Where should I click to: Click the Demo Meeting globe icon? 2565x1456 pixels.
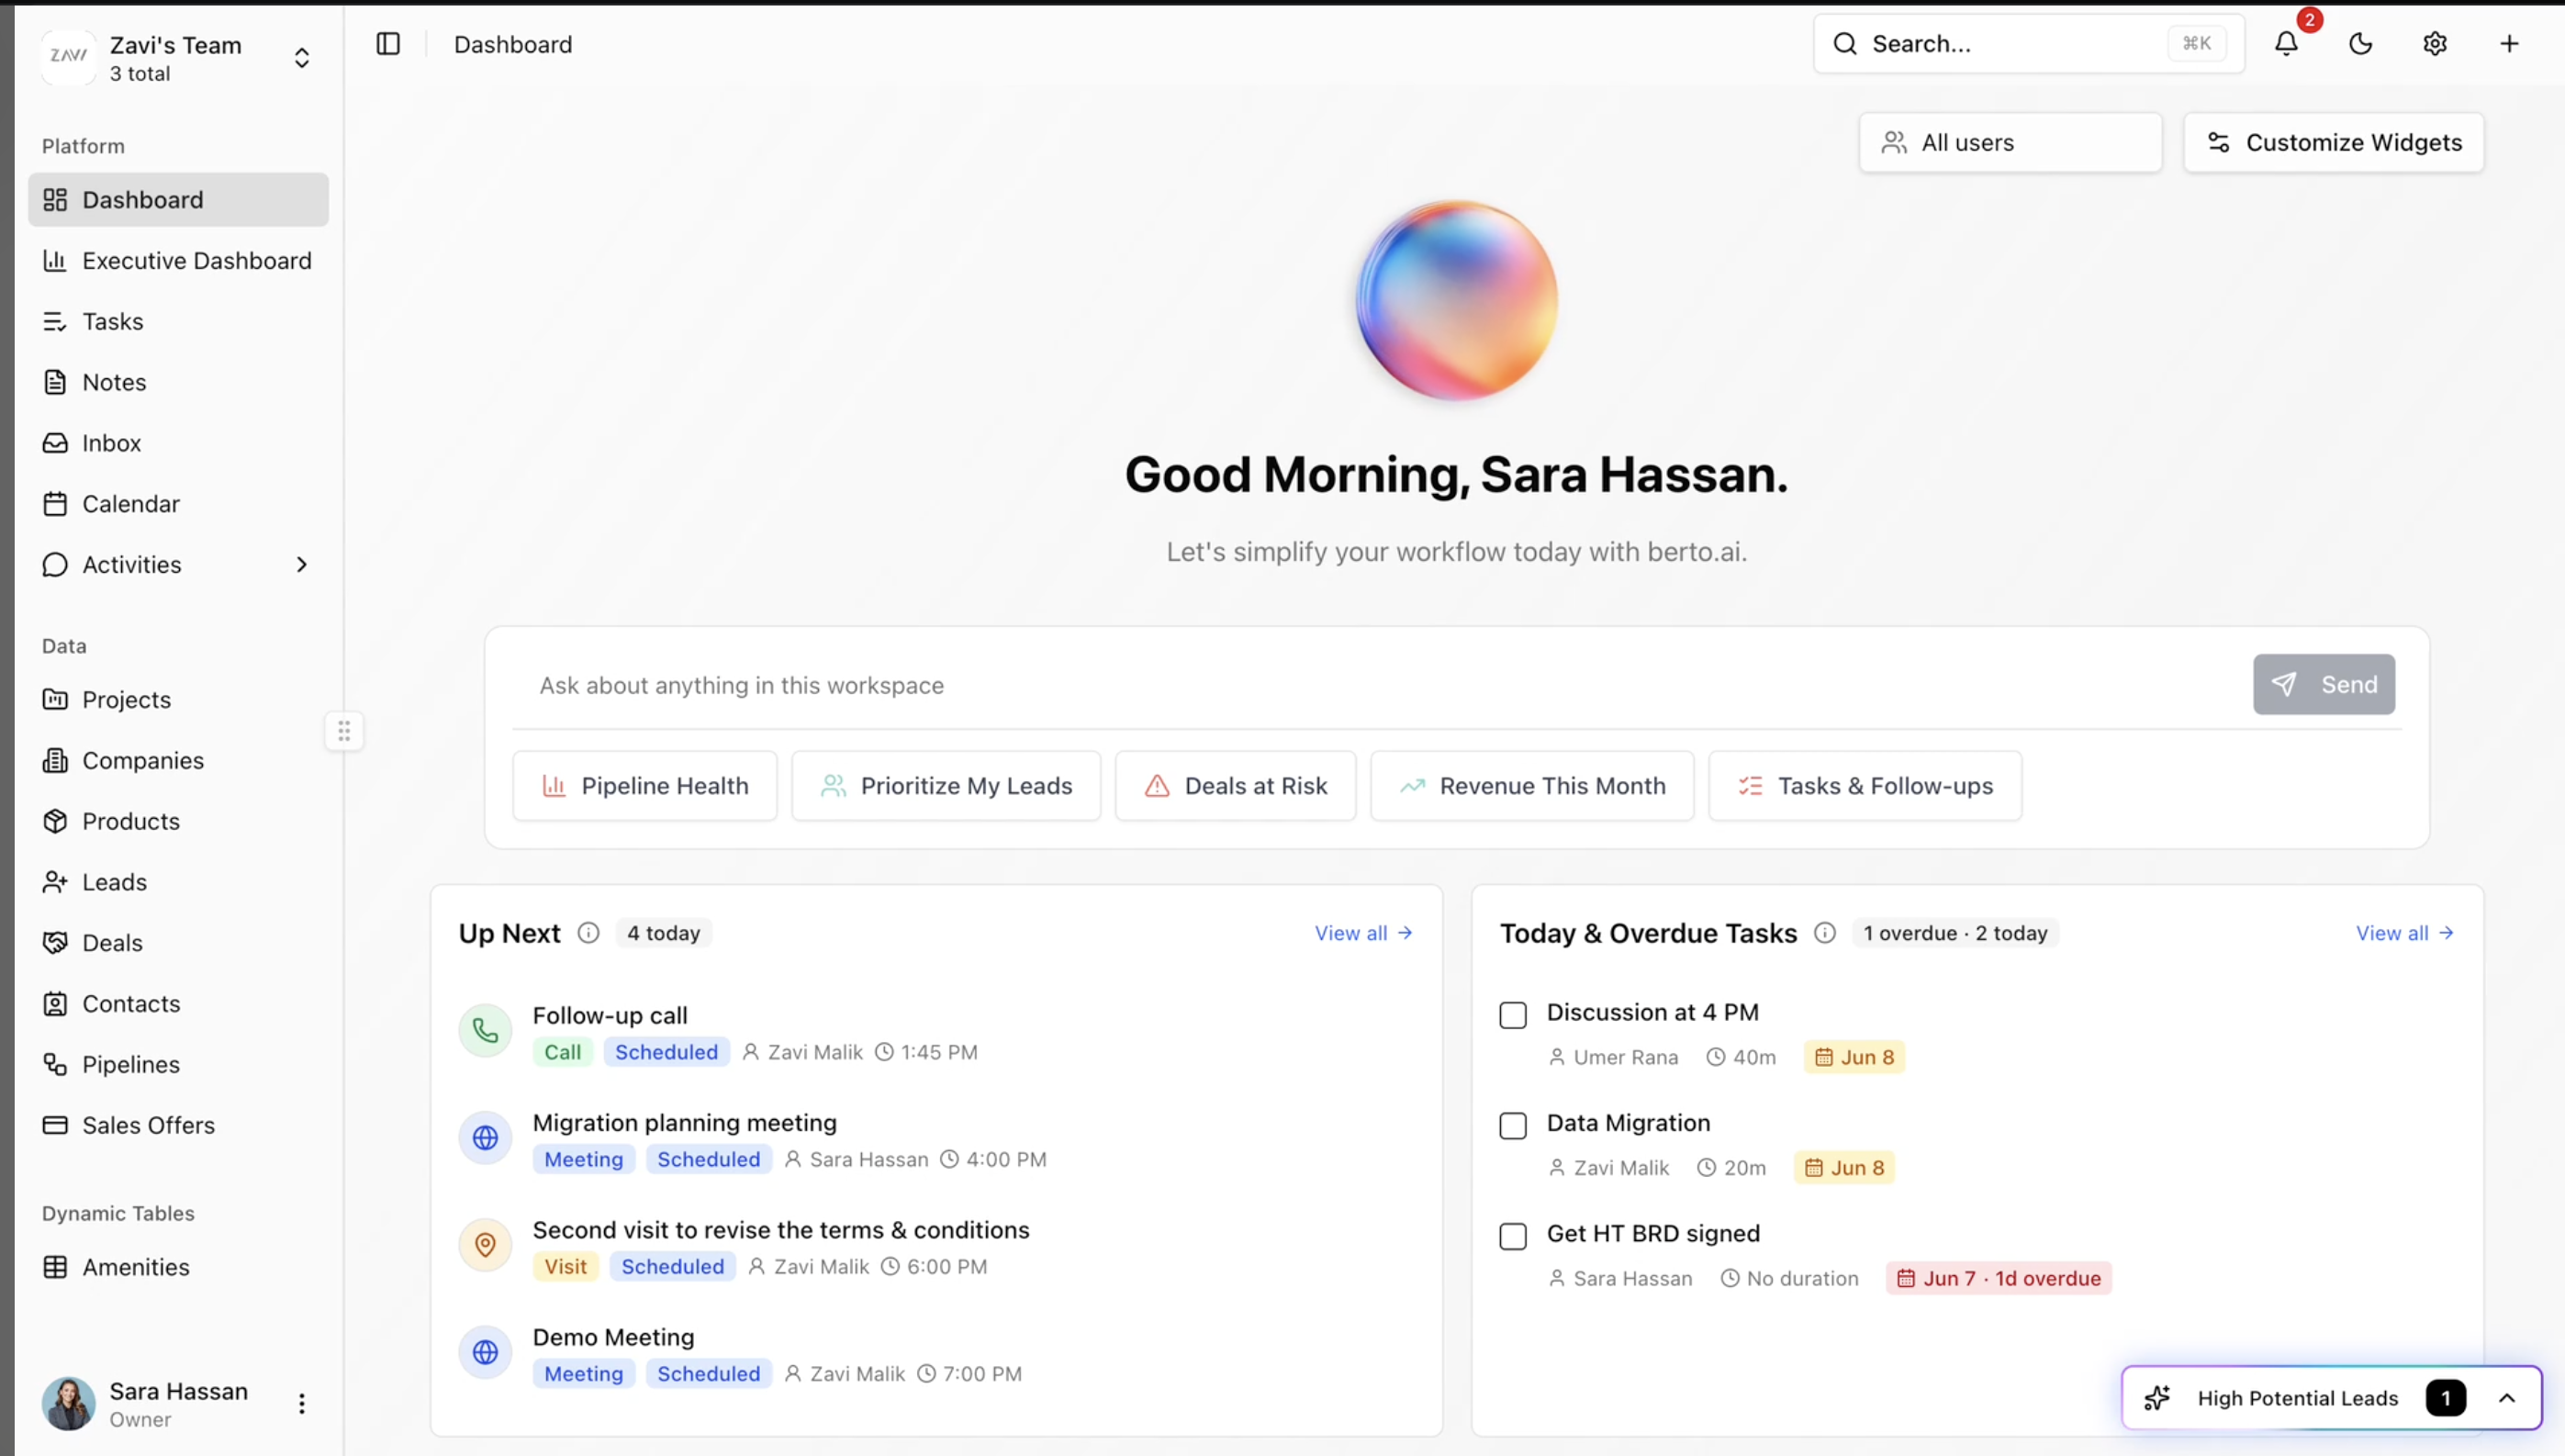tap(485, 1353)
